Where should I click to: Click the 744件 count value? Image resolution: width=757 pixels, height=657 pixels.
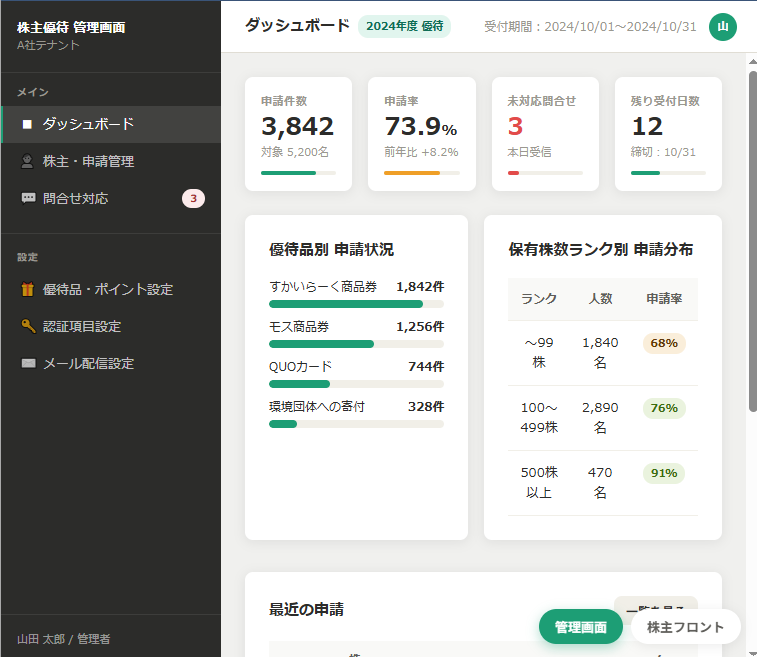point(426,367)
